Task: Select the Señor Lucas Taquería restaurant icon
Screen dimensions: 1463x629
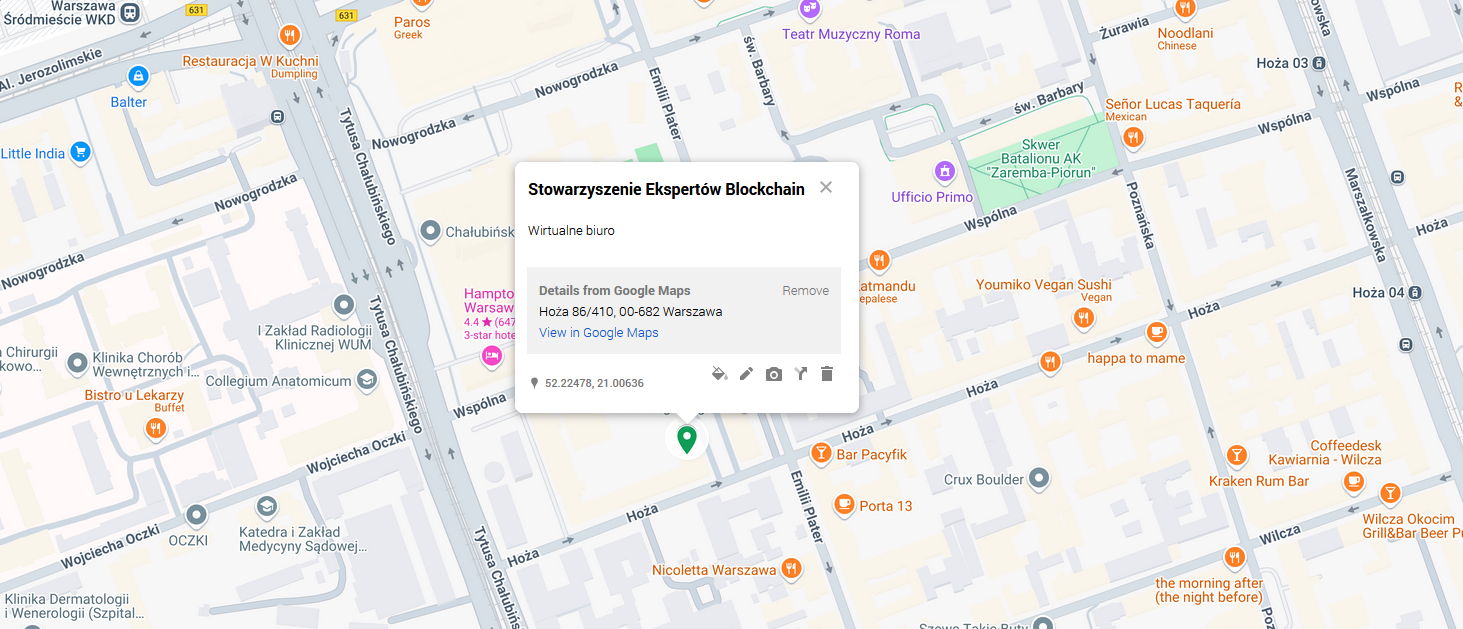Action: coord(1133,138)
